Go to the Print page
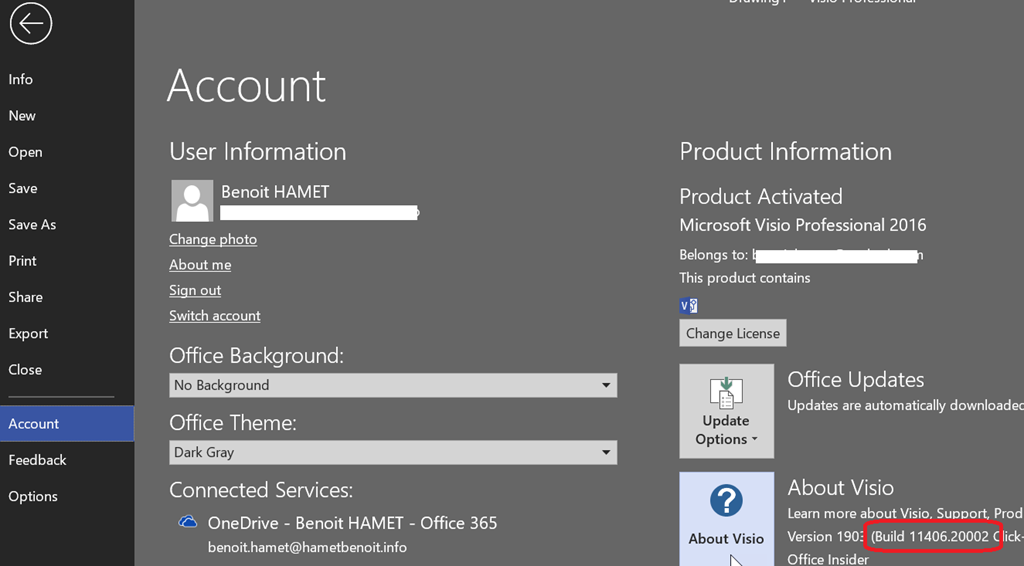This screenshot has width=1024, height=566. 23,261
